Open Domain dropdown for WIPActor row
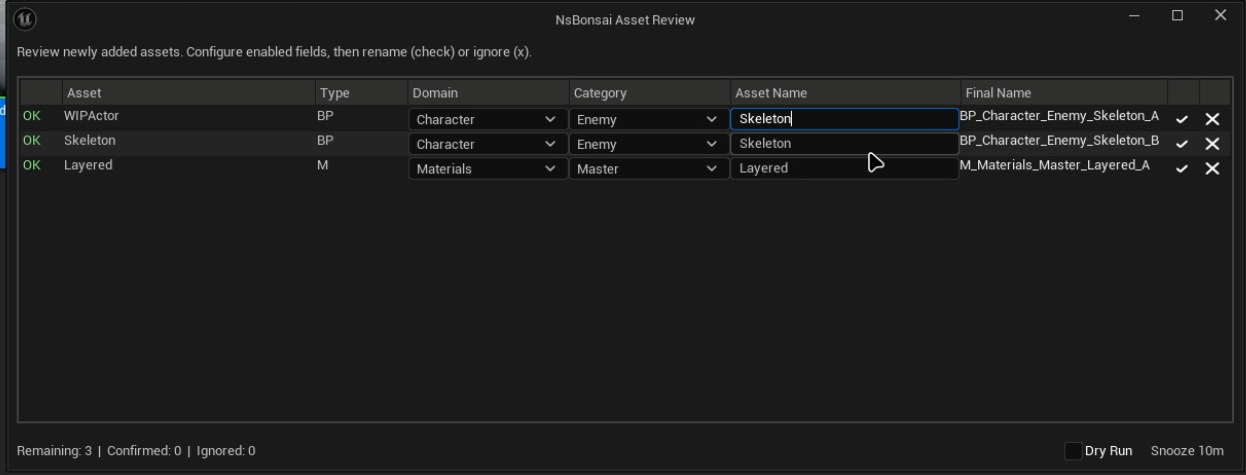 click(x=486, y=119)
